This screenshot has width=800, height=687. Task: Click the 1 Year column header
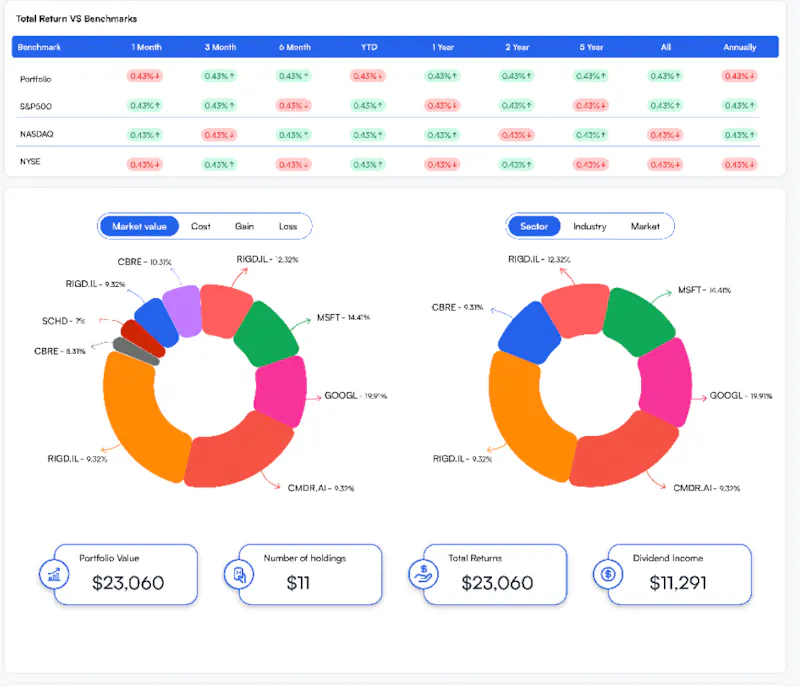click(x=443, y=47)
